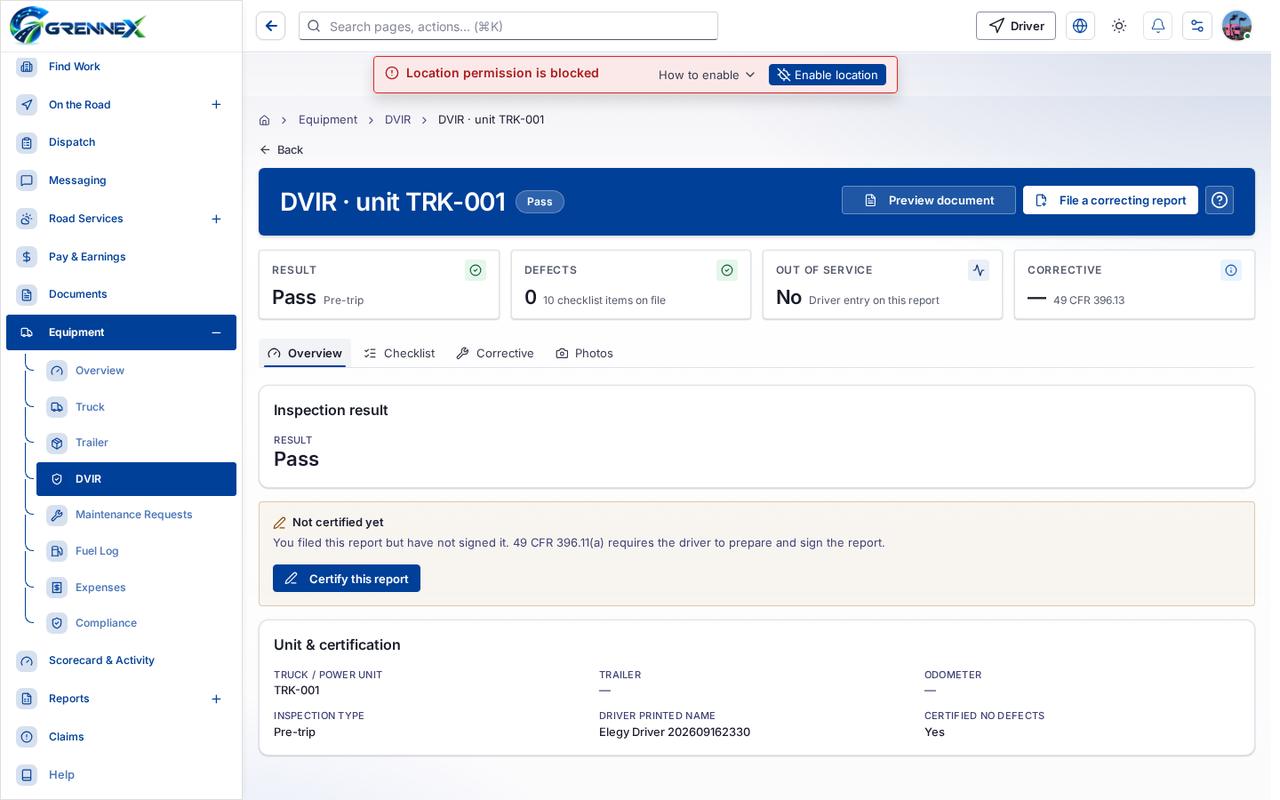Click the Fuel Log icon in sidebar
The image size is (1280, 800).
coord(57,551)
